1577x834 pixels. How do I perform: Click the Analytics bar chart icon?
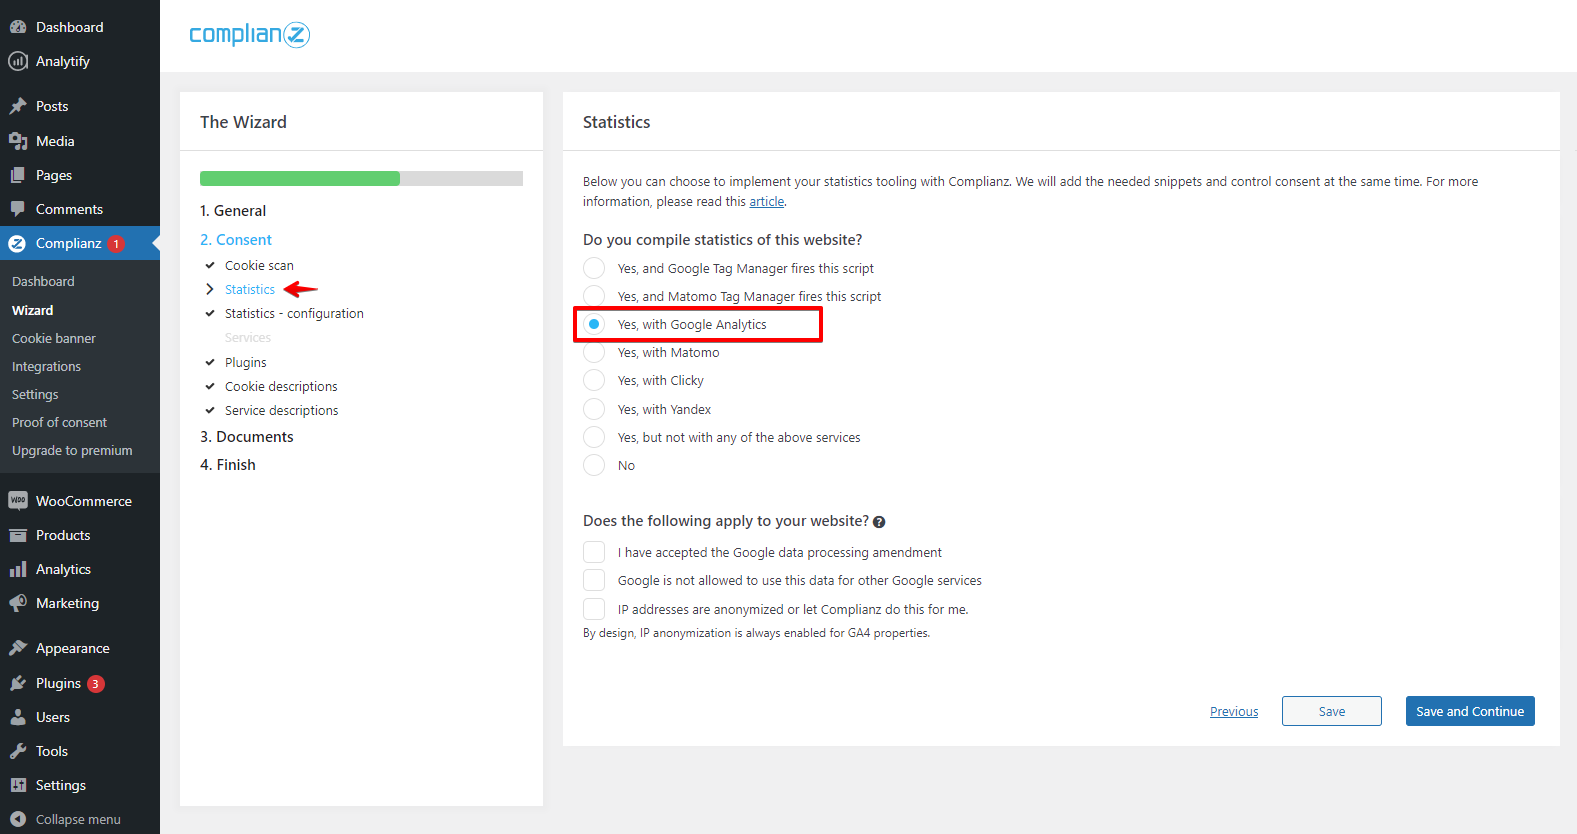(18, 569)
